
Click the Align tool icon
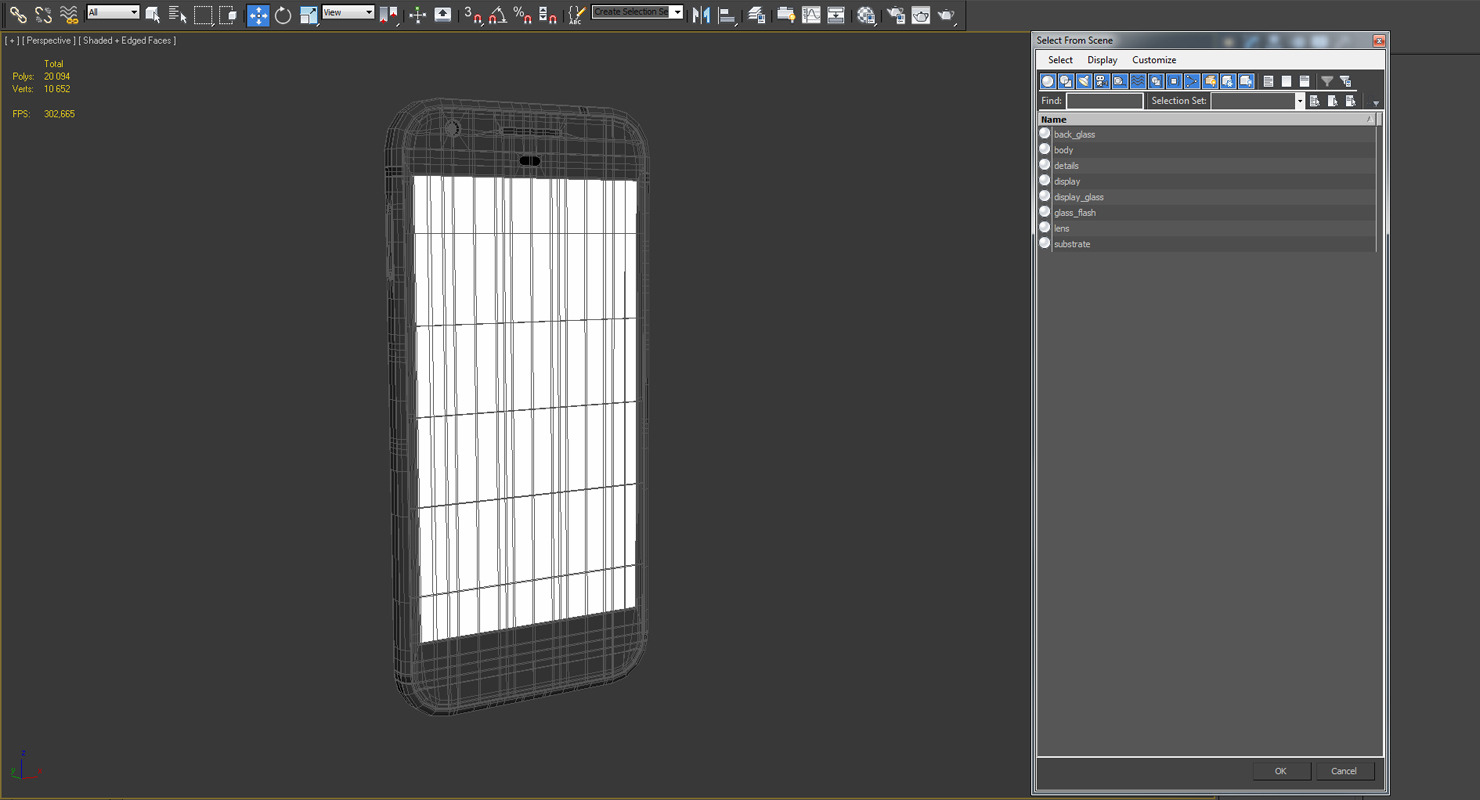[x=727, y=15]
